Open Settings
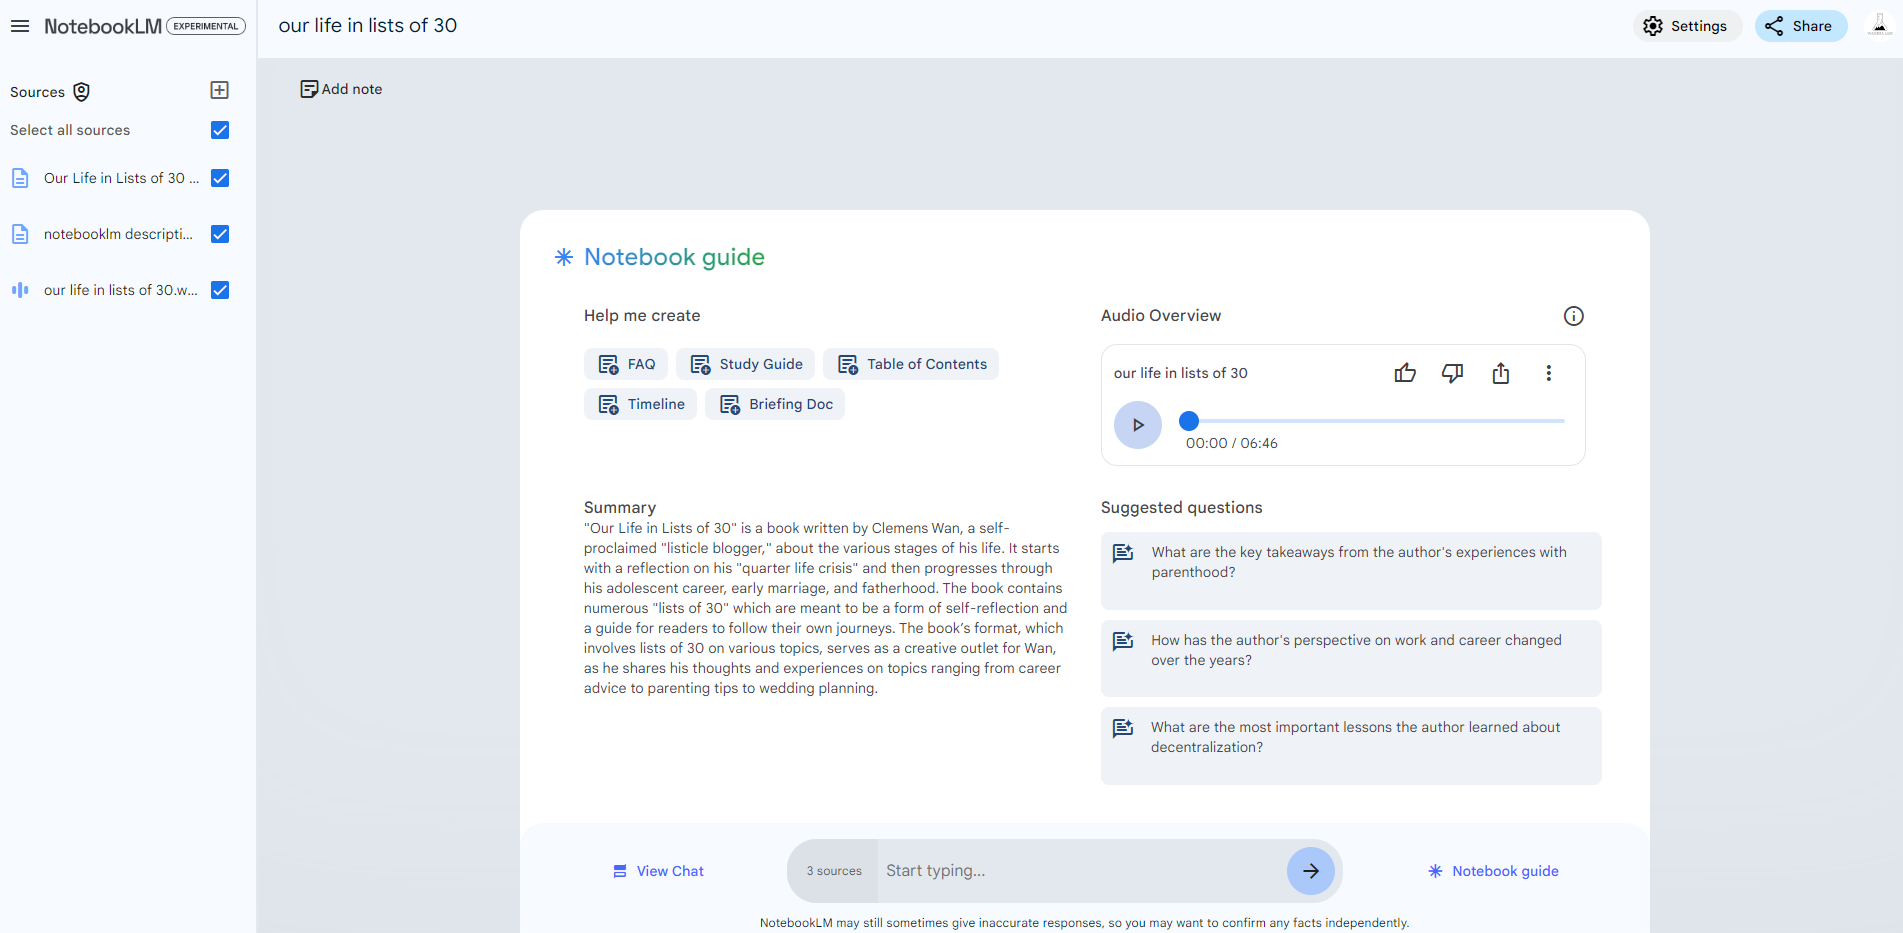This screenshot has width=1903, height=933. pos(1686,26)
